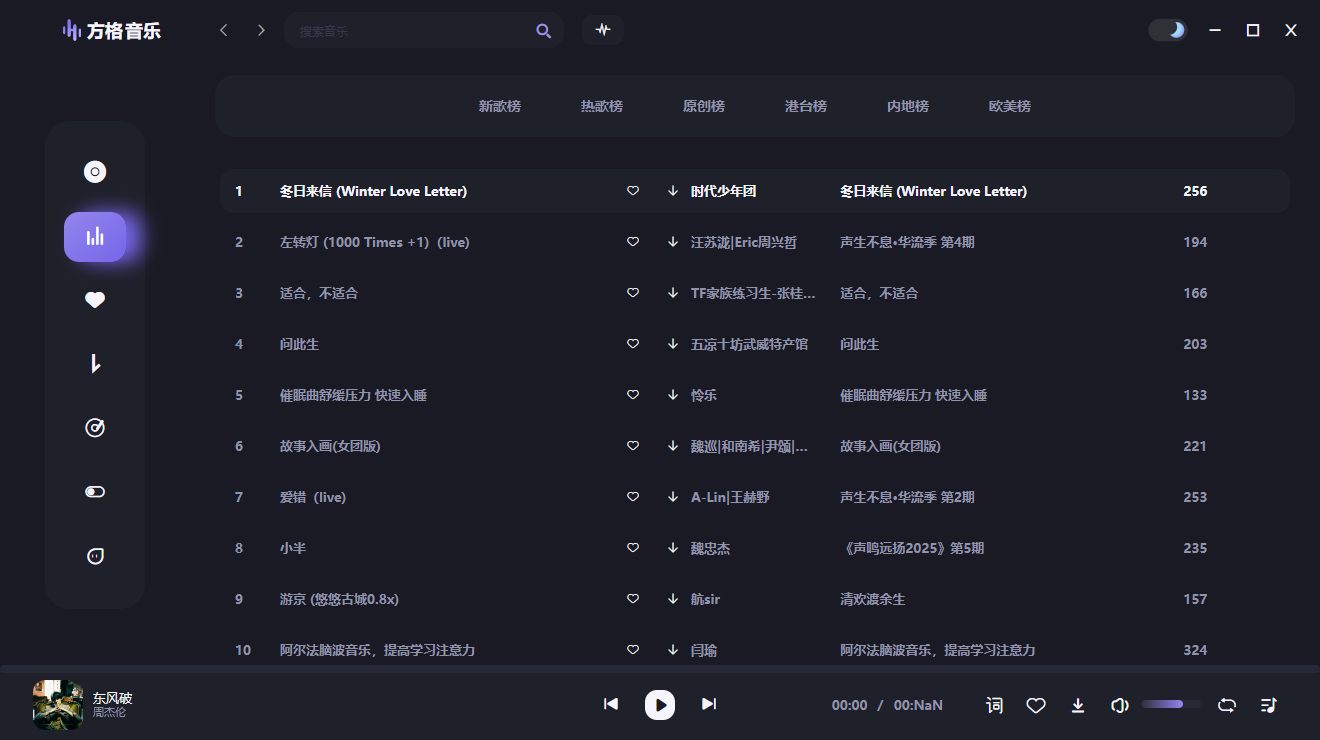
Task: Toggle the dark mode switch
Action: [x=1168, y=30]
